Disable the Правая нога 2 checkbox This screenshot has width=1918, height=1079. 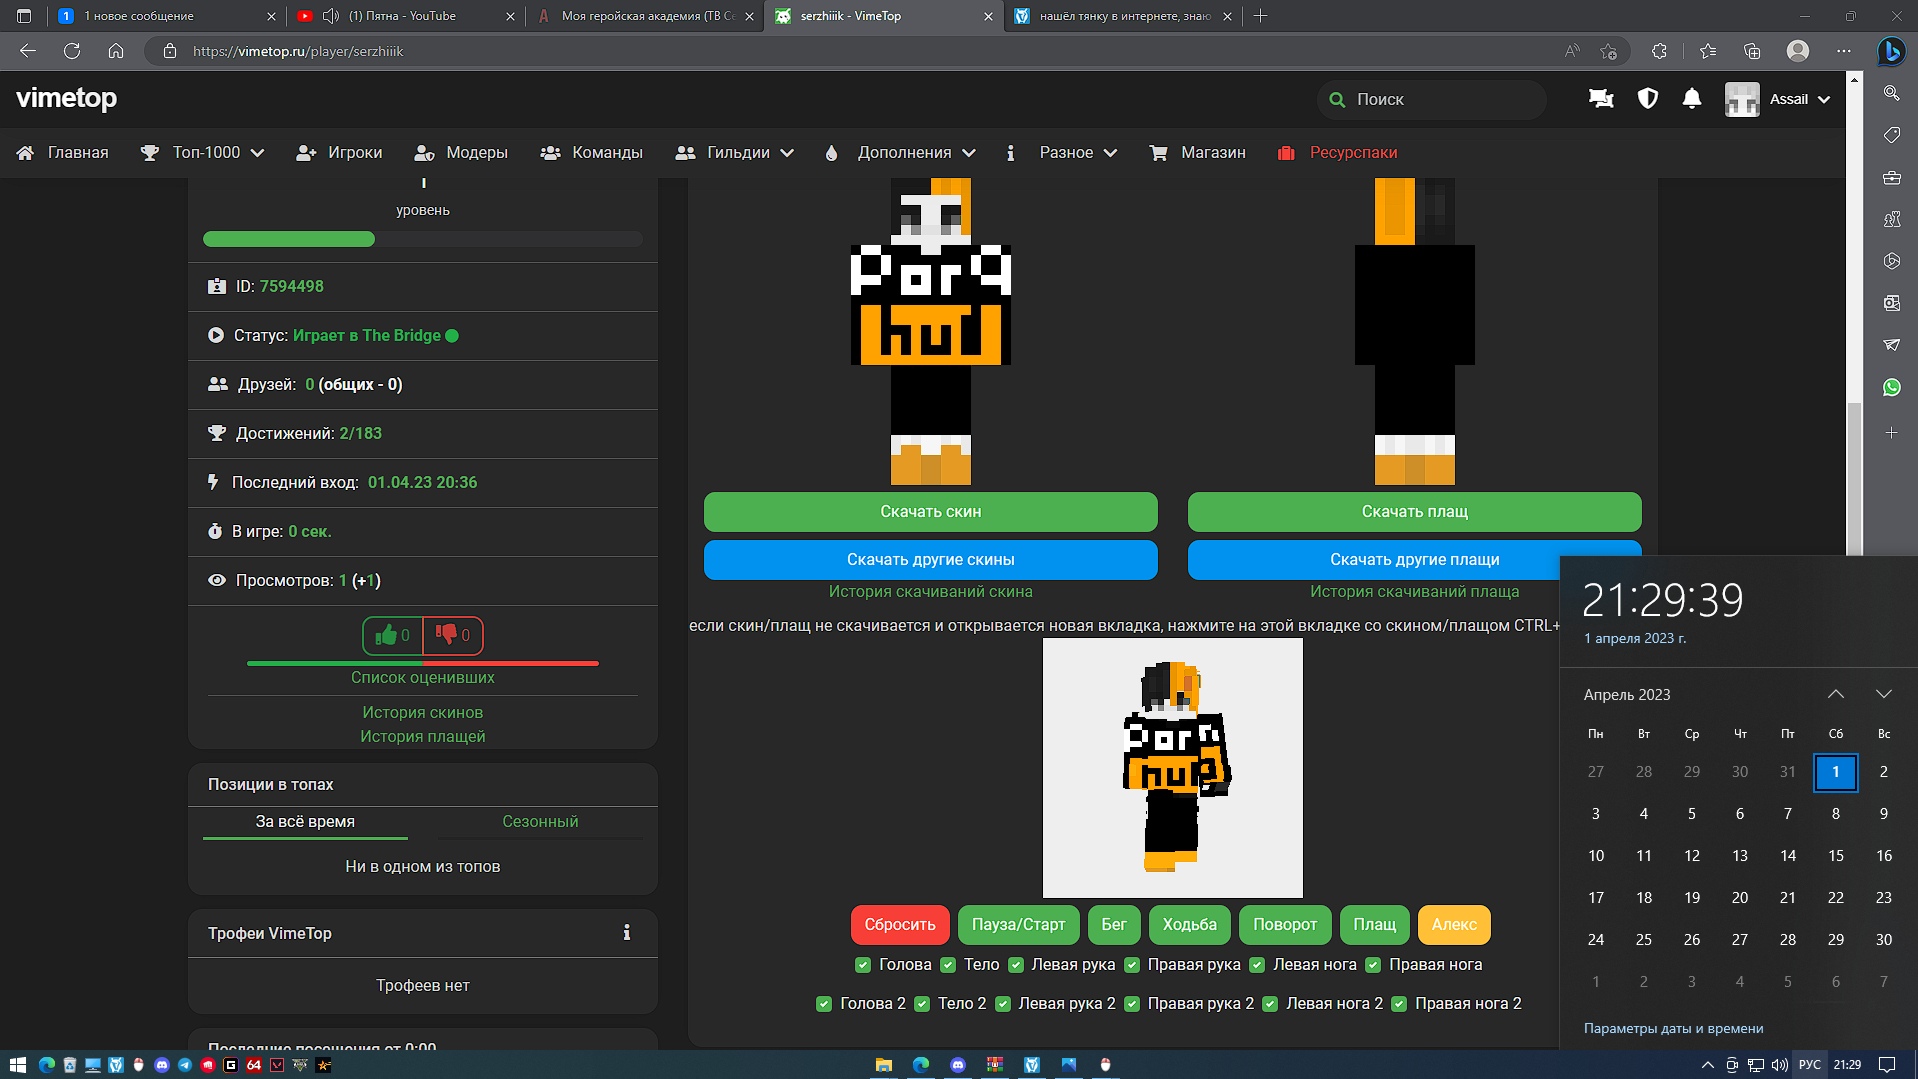point(1399,1004)
